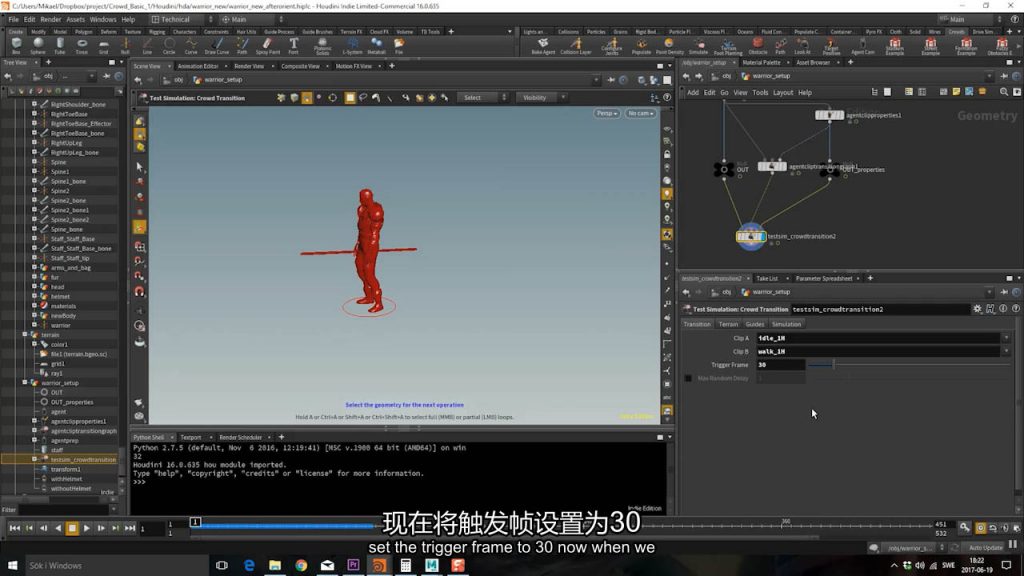Select the L-System shelf tool
The height and width of the screenshot is (576, 1024).
click(x=352, y=46)
